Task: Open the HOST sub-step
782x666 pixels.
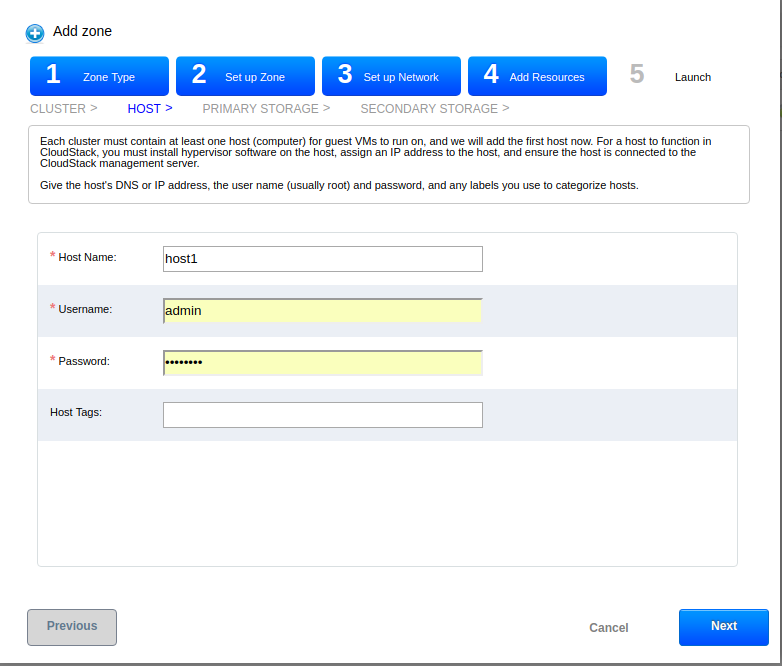Action: 150,109
